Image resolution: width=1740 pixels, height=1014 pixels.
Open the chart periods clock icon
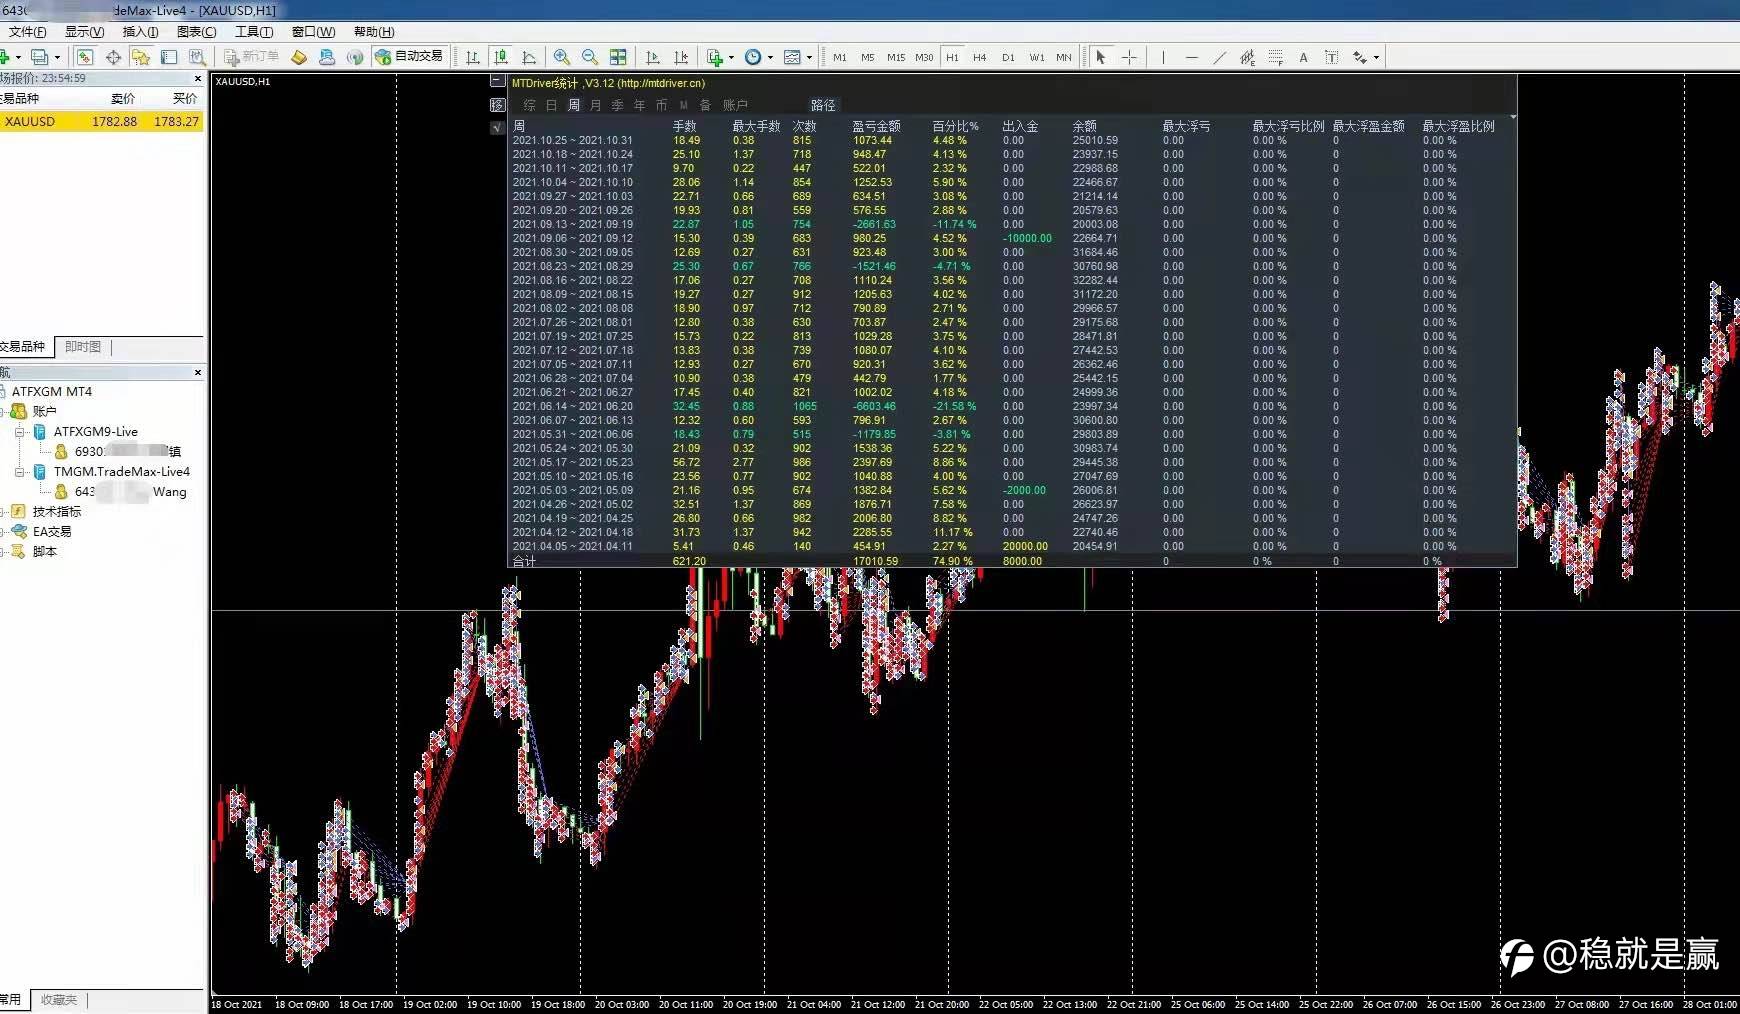(753, 57)
